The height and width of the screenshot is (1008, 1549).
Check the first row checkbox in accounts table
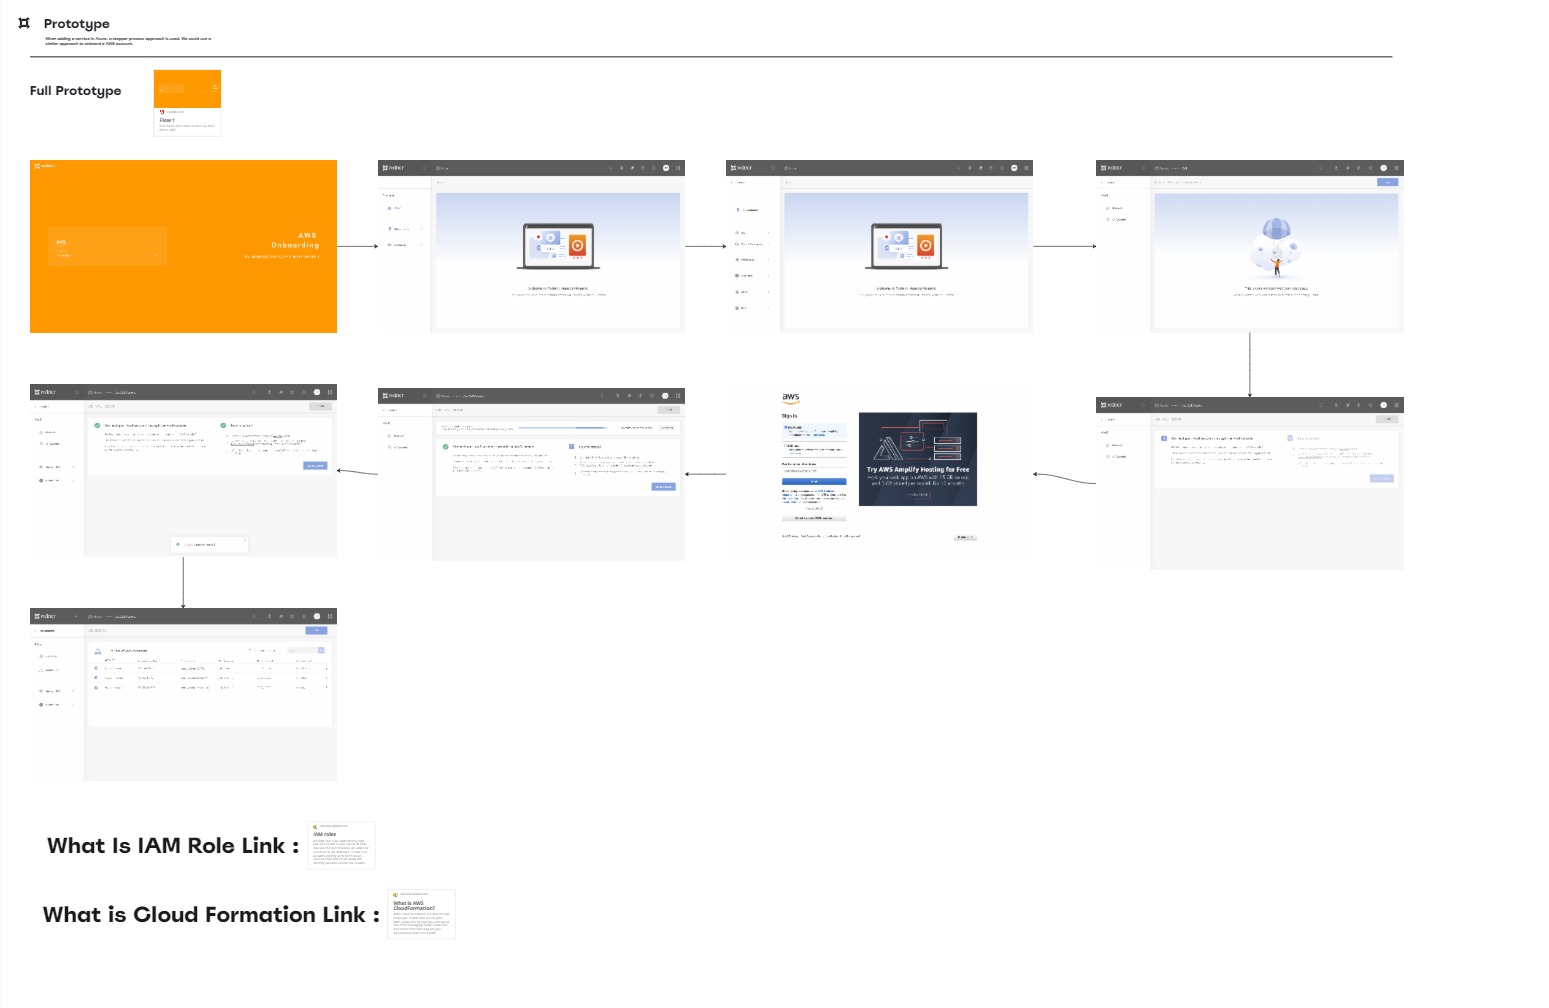point(97,667)
